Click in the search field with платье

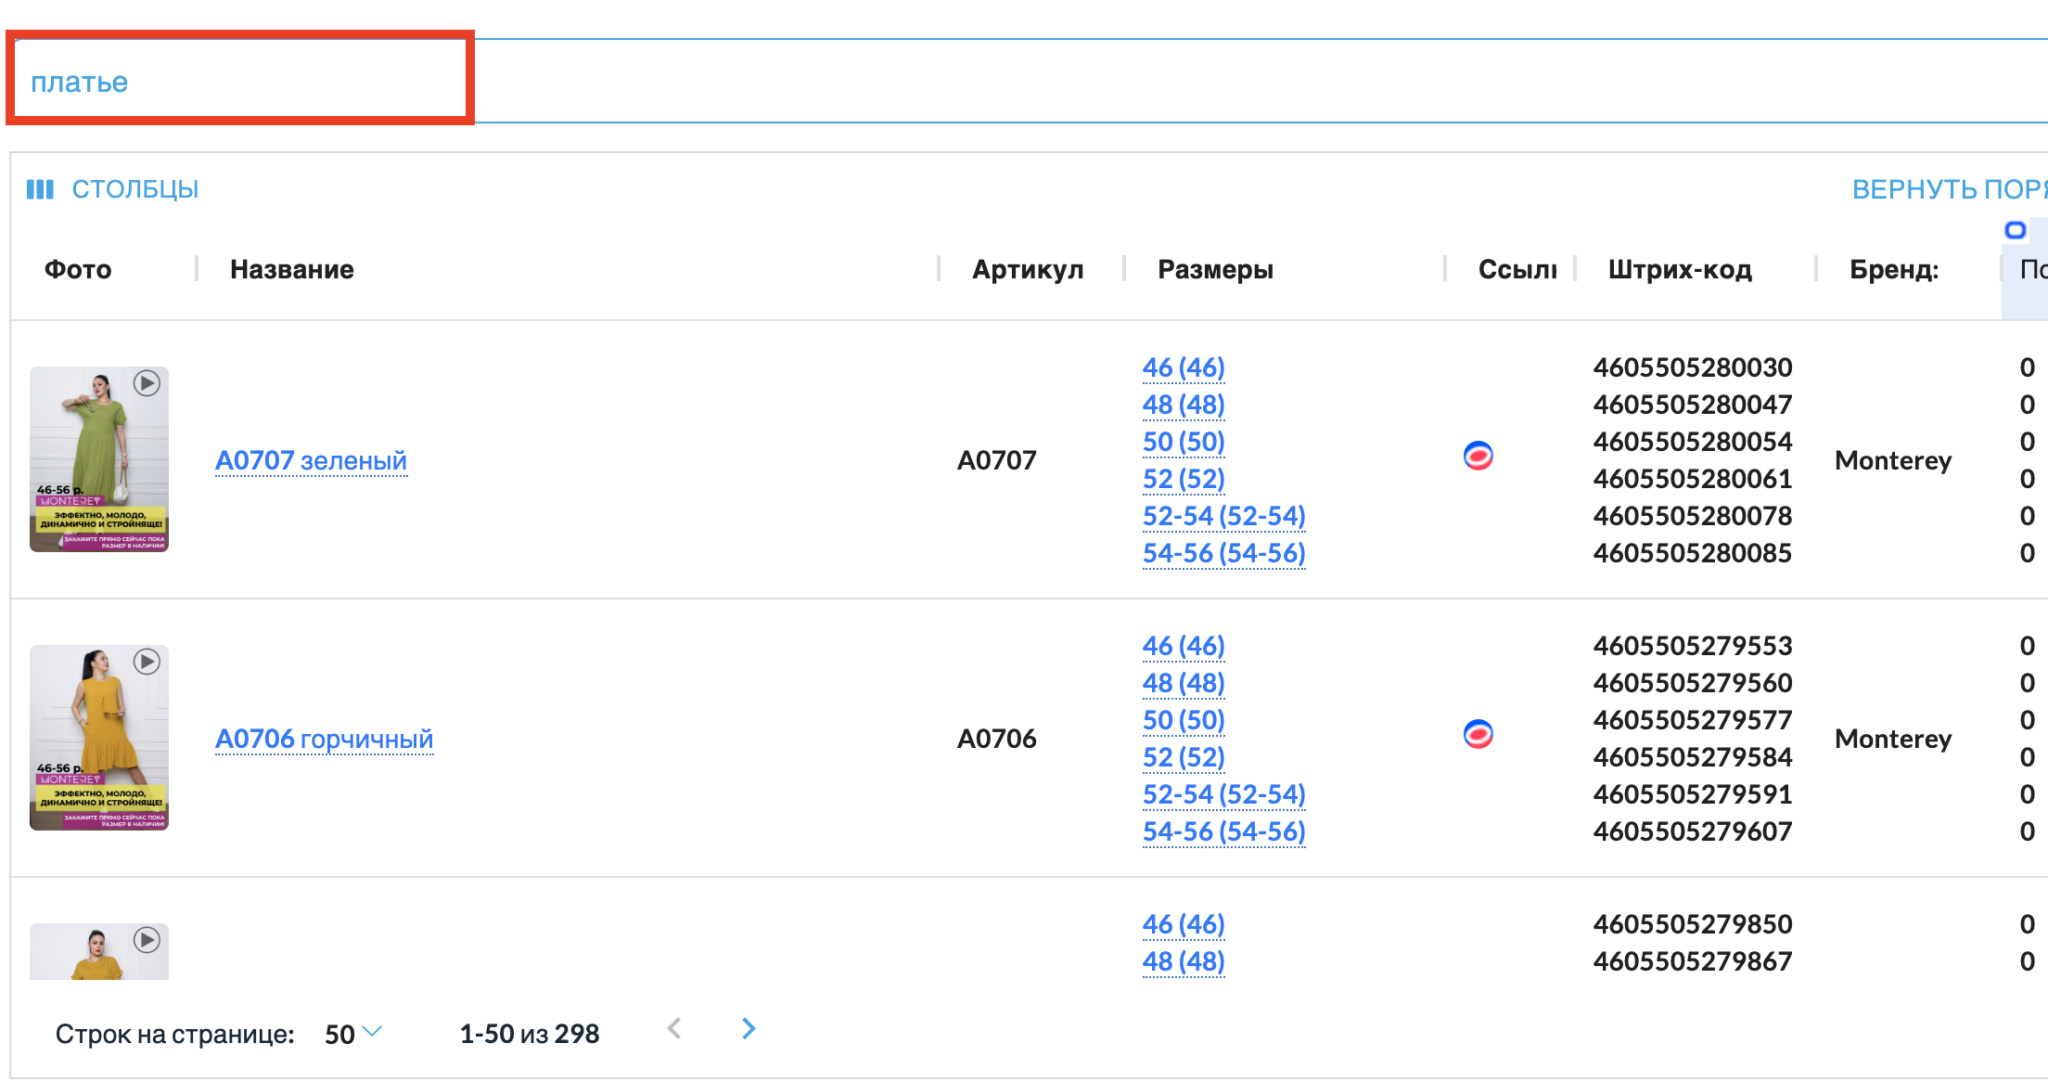[240, 82]
